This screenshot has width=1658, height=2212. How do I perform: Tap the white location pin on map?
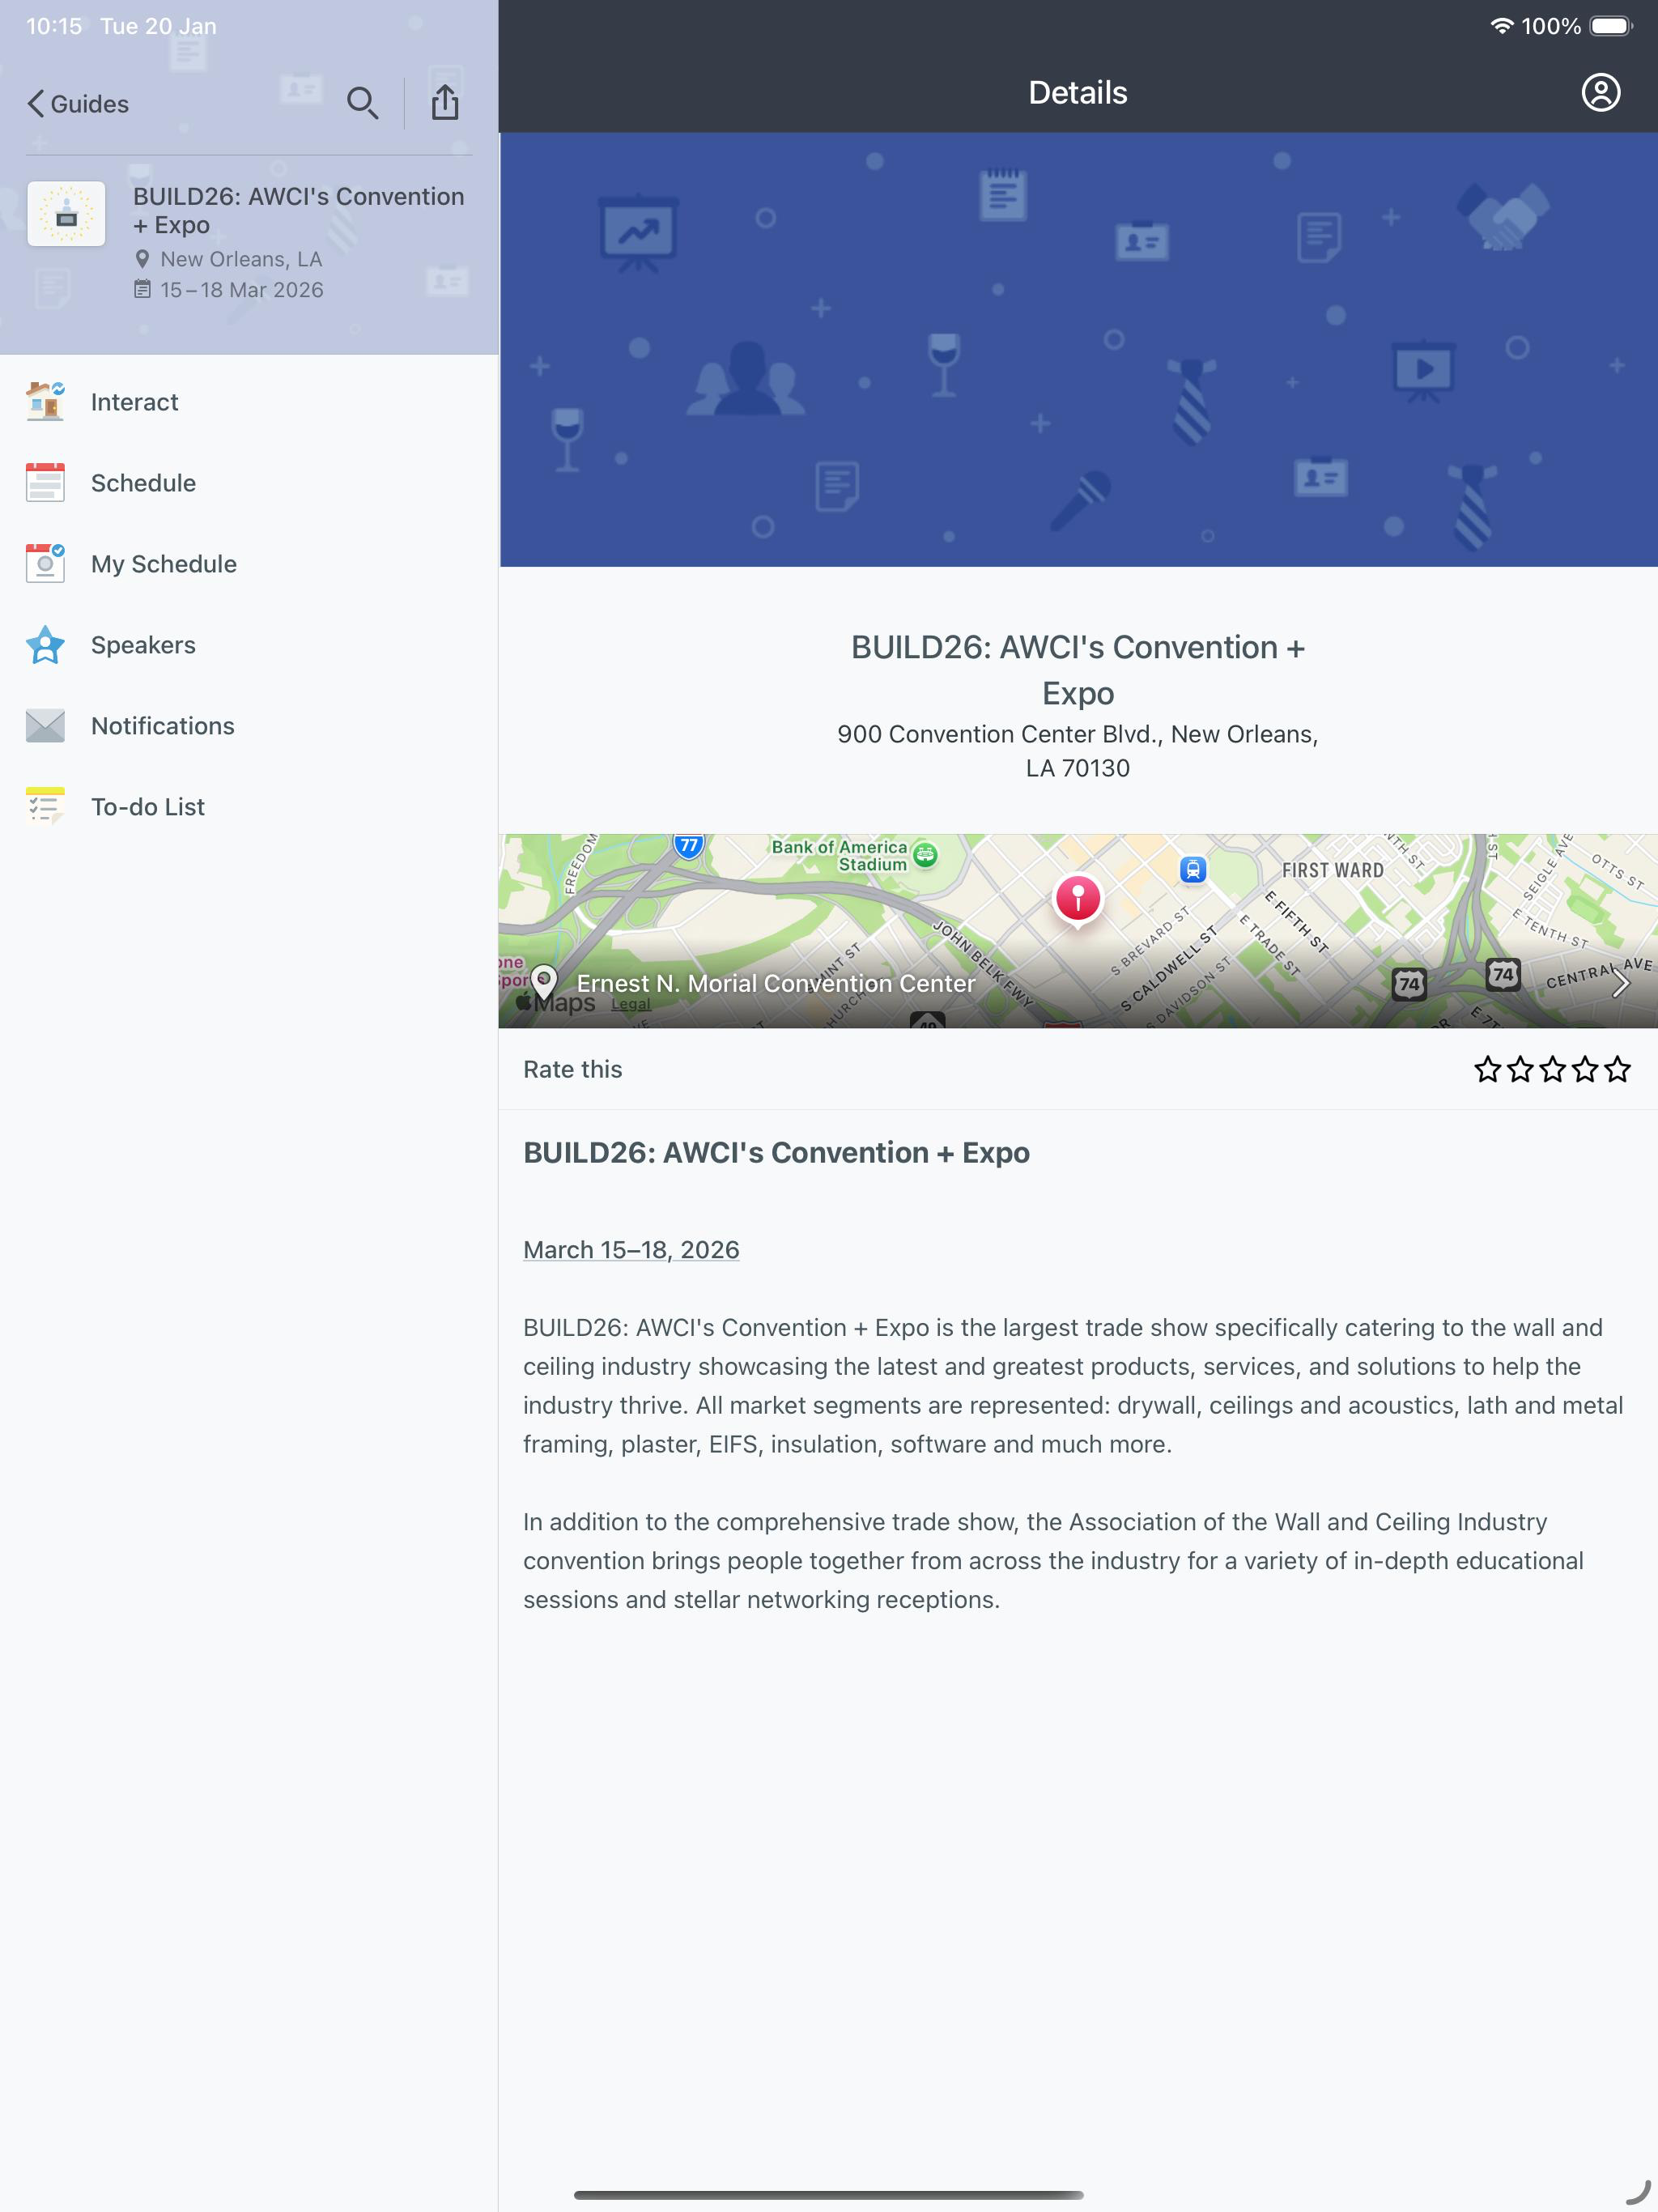(x=544, y=981)
